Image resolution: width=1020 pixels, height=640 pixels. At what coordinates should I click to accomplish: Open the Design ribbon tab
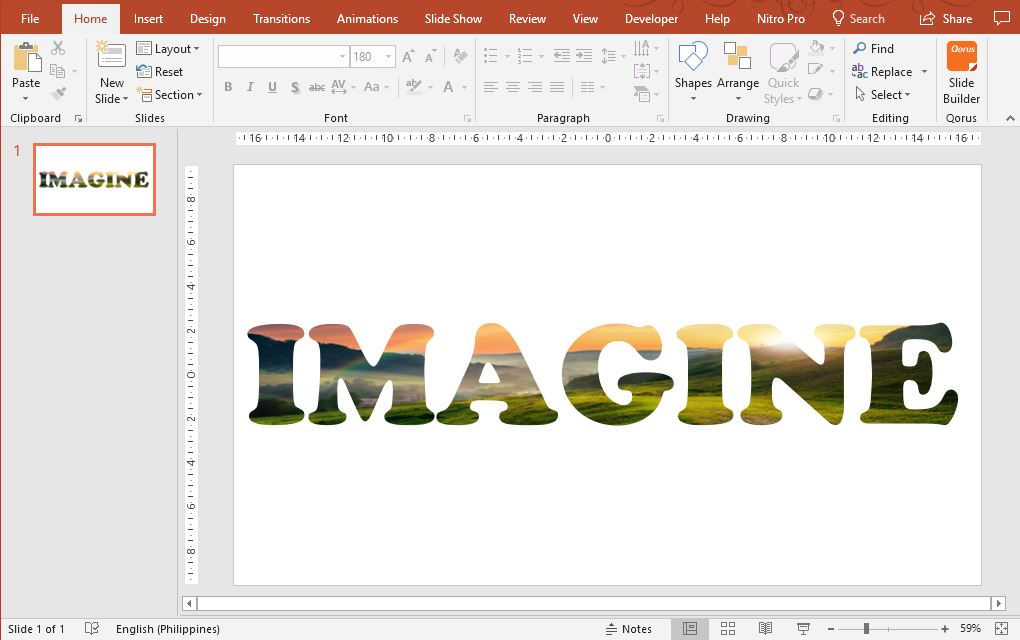pyautogui.click(x=208, y=18)
